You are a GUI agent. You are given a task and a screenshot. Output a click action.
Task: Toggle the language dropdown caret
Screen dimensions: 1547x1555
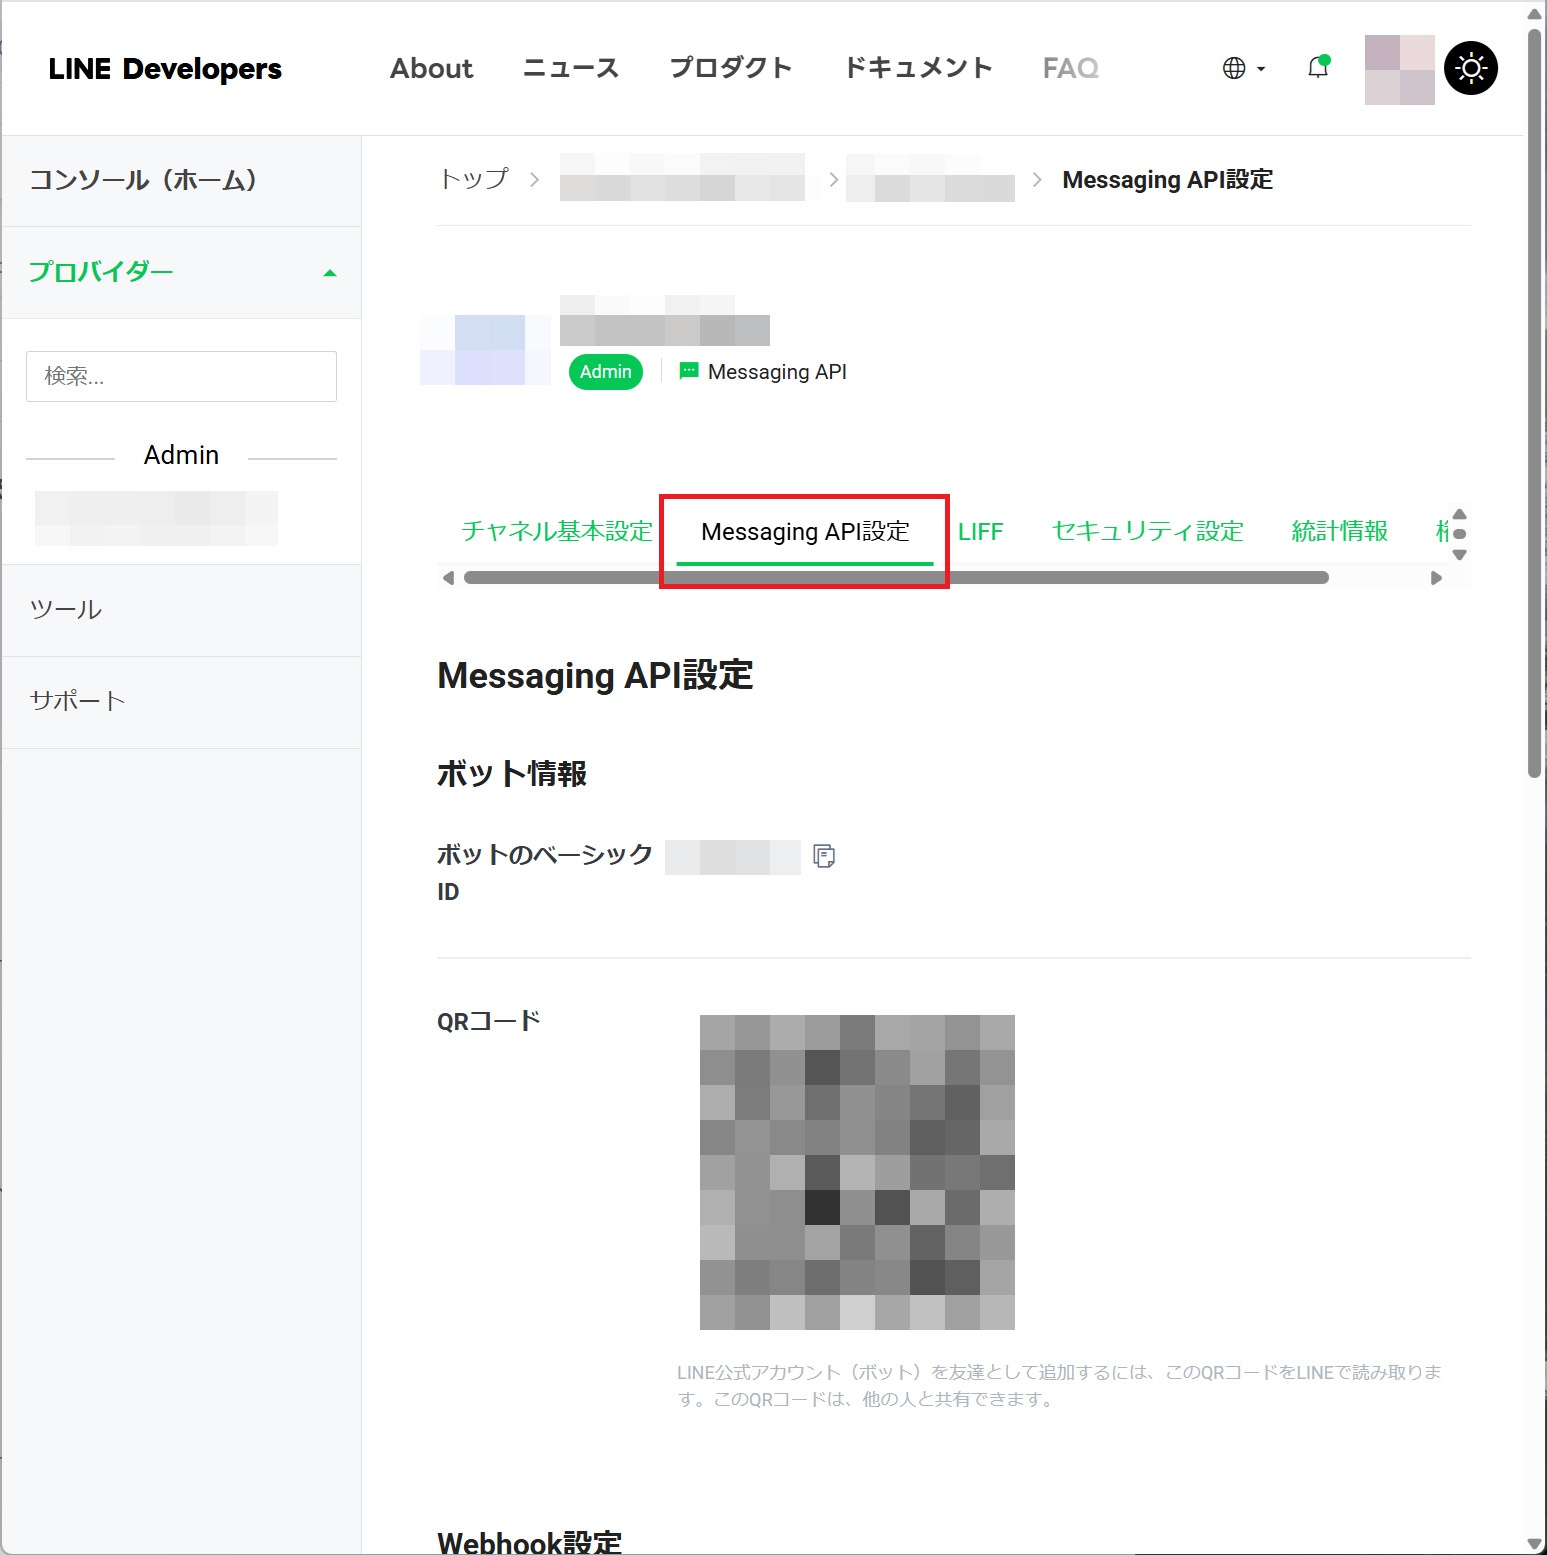(x=1259, y=70)
